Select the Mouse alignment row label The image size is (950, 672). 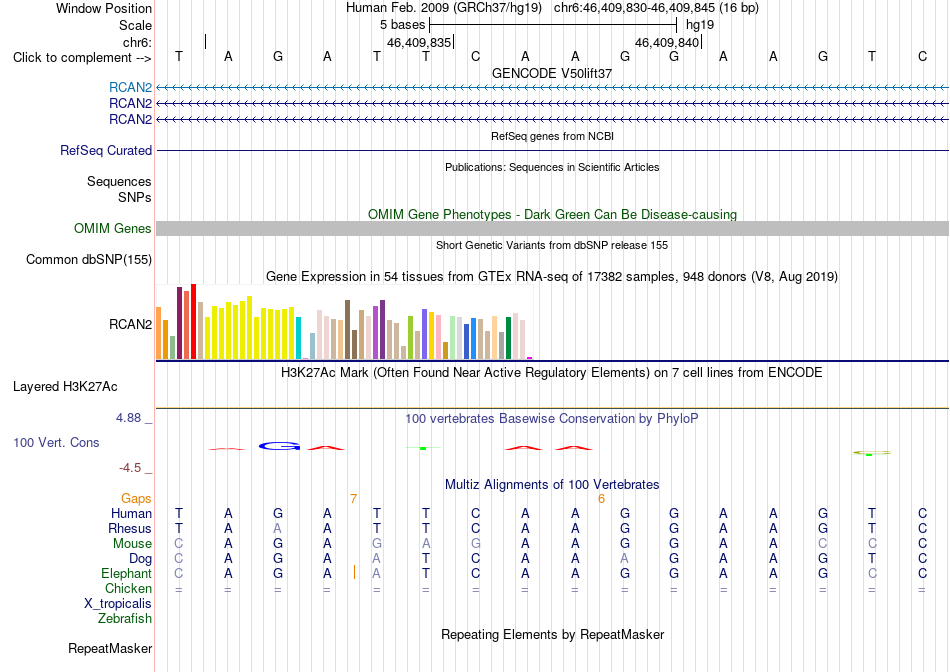coord(132,544)
